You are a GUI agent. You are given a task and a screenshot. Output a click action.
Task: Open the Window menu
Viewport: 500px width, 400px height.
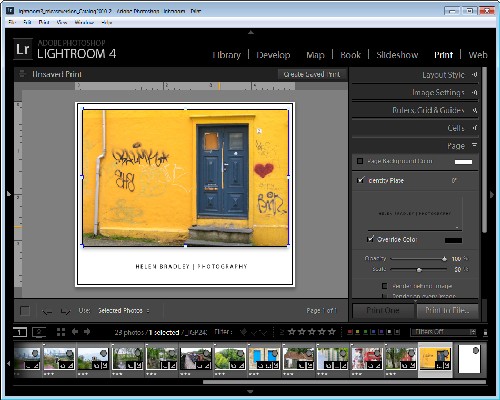point(84,22)
